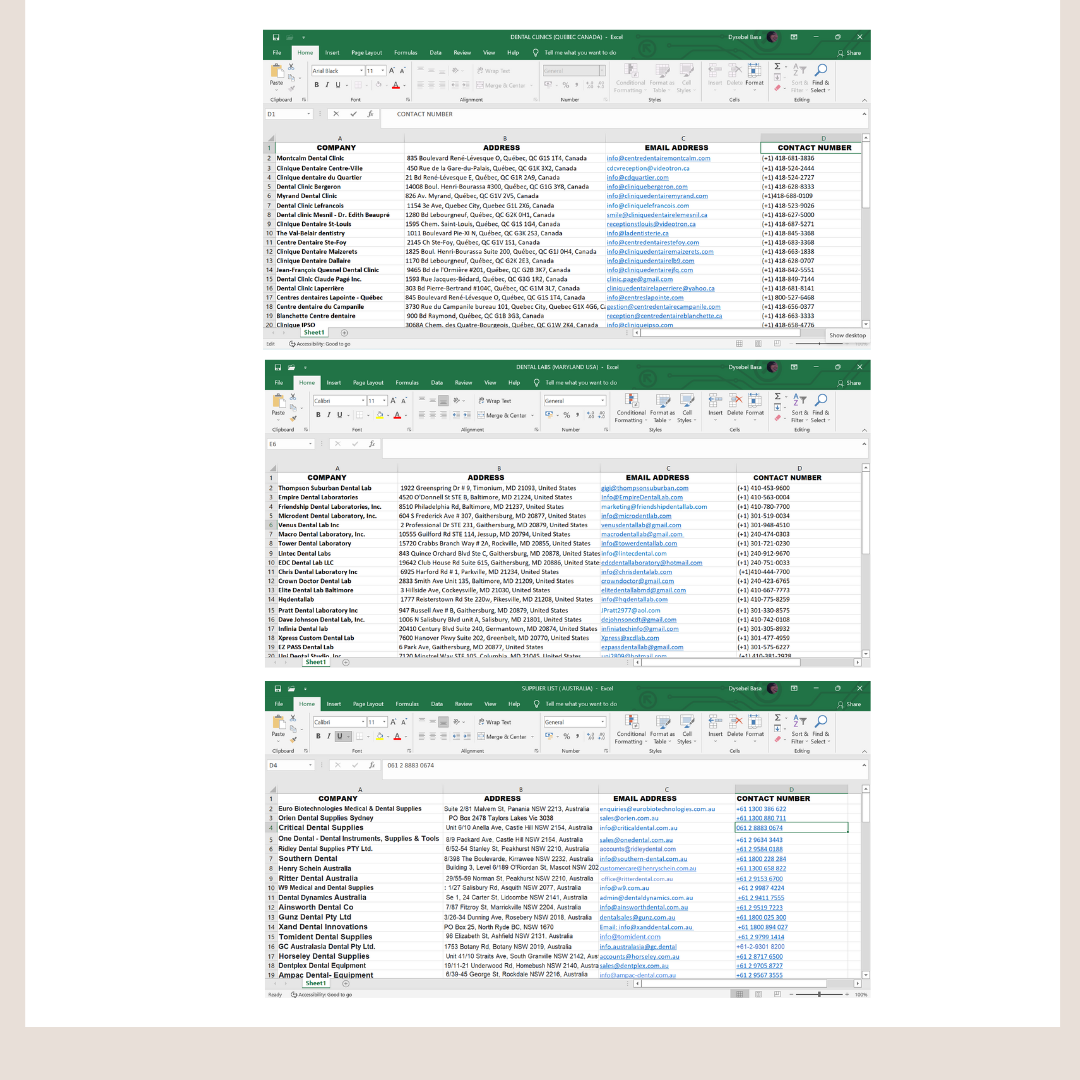The image size is (1080, 1080).
Task: Open font size dropdown in the Quebec Canada window
Action: point(383,71)
